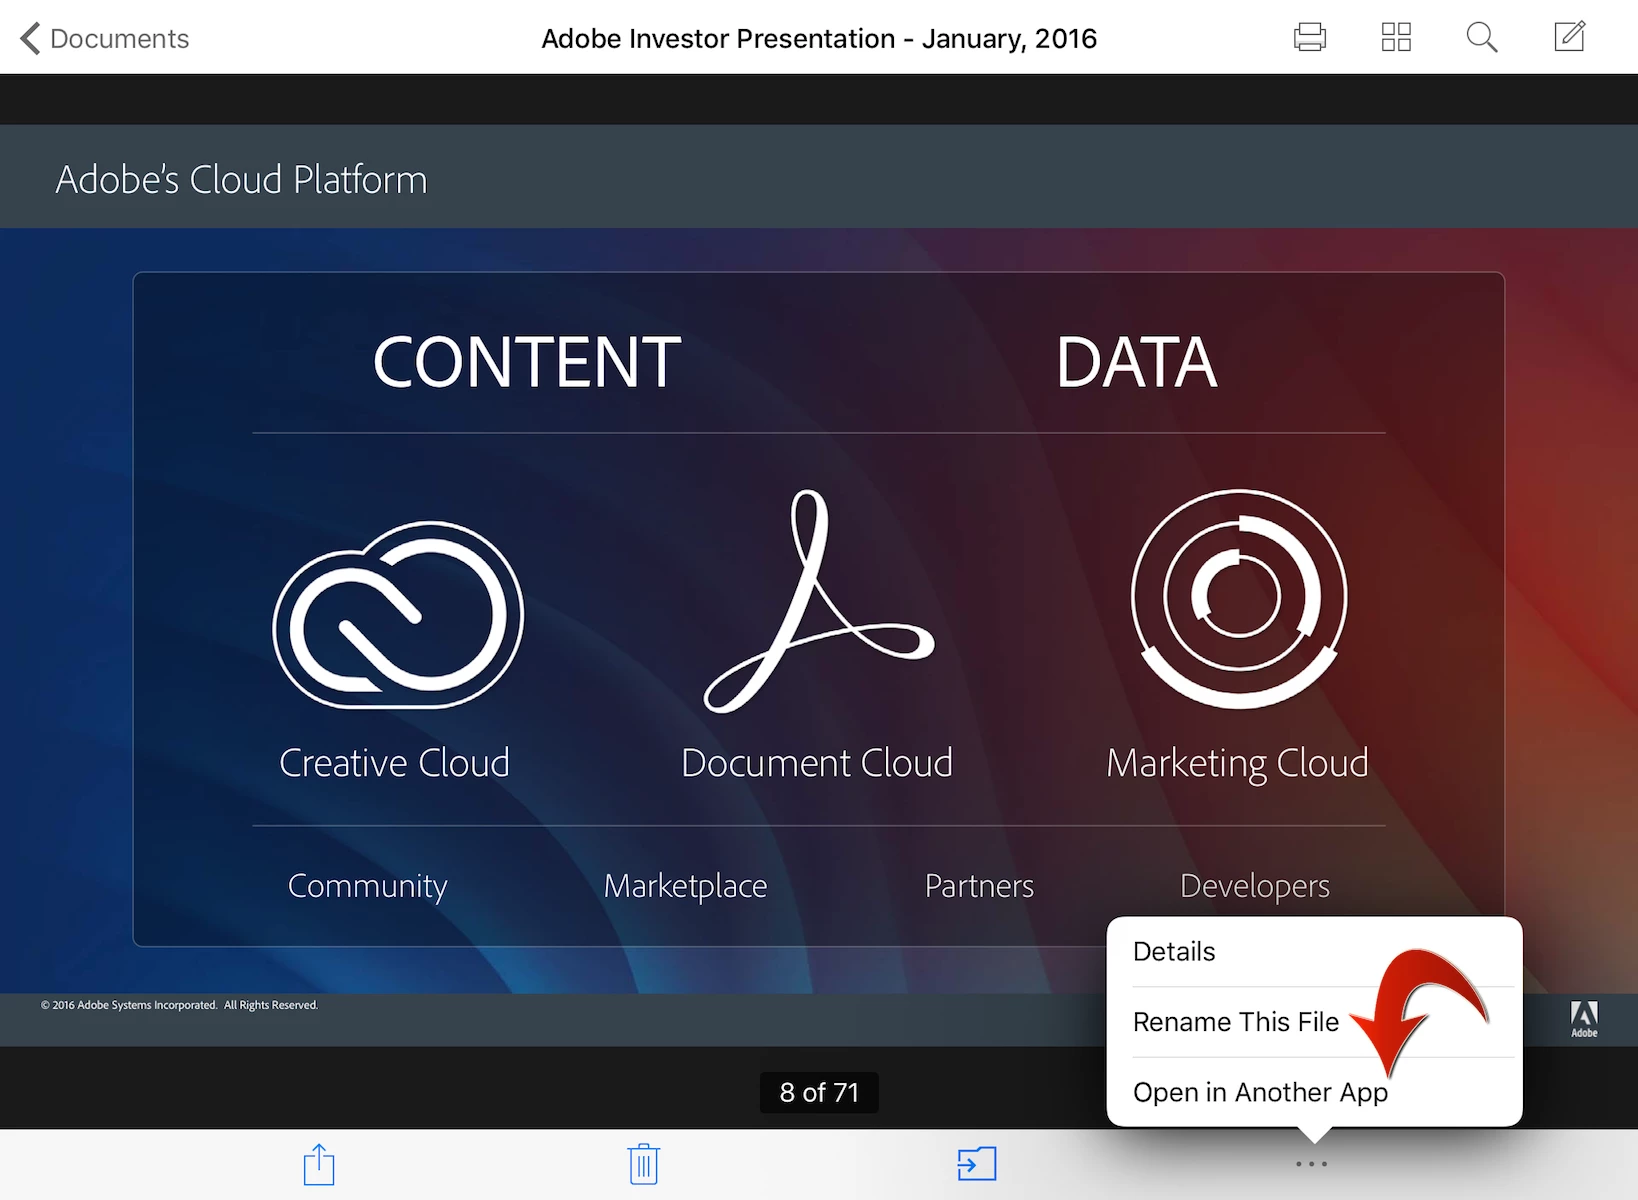Tap the Creative Cloud caption
Viewport: 1638px width, 1200px height.
tap(394, 763)
